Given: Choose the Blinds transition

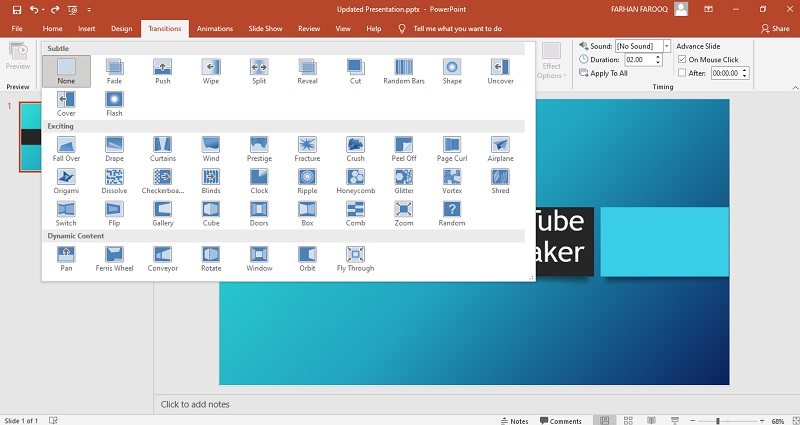Looking at the screenshot, I should pyautogui.click(x=211, y=181).
